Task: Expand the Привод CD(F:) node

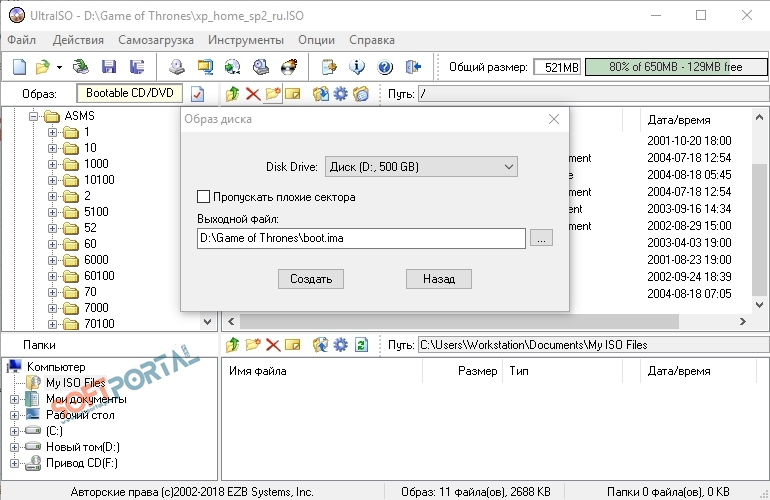Action: click(14, 463)
